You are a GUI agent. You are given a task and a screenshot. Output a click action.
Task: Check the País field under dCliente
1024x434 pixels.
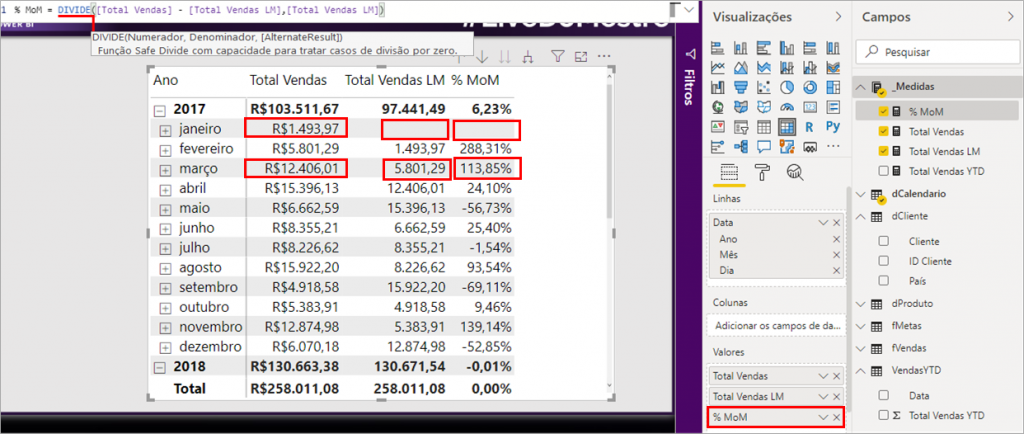click(x=883, y=281)
